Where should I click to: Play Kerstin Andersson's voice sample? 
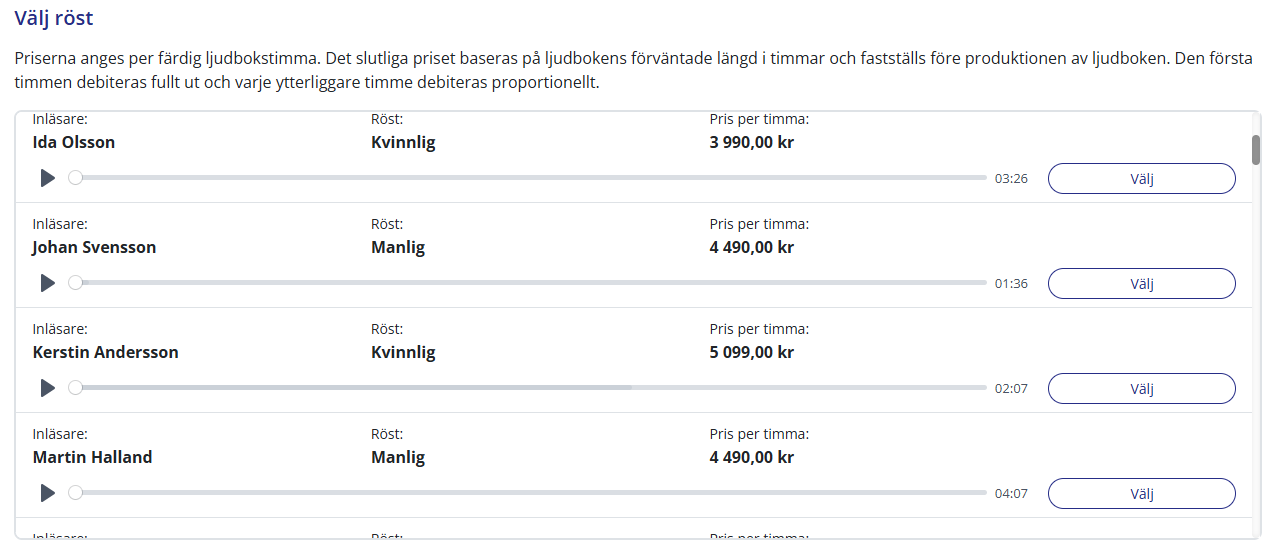[47, 388]
